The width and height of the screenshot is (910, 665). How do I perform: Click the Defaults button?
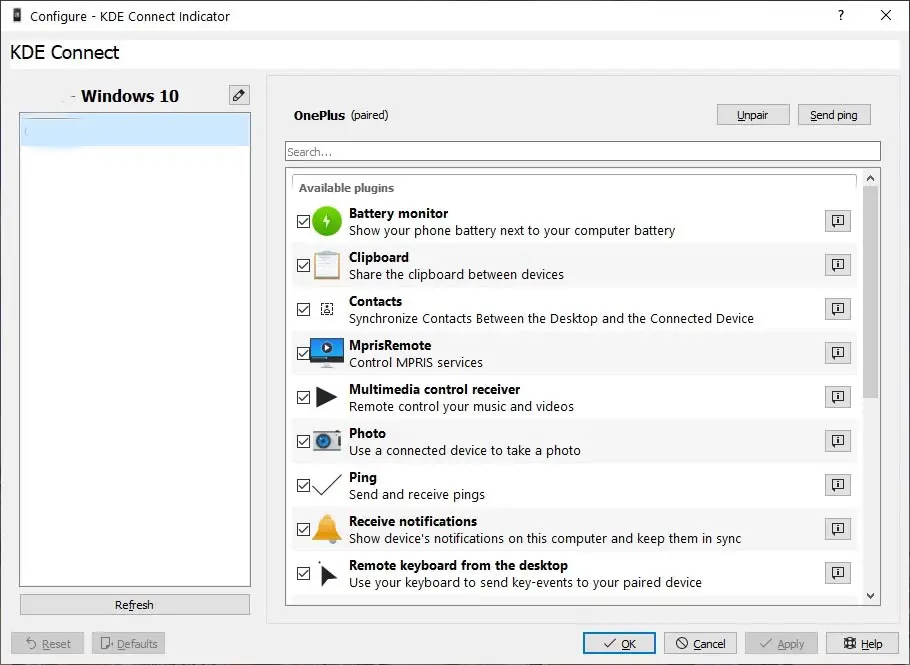point(128,644)
